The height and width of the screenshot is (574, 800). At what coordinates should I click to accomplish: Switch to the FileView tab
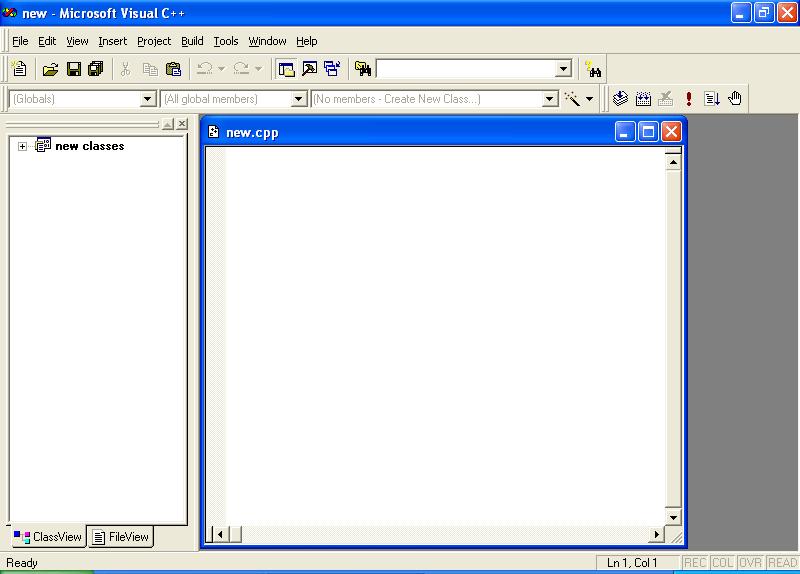pyautogui.click(x=120, y=537)
